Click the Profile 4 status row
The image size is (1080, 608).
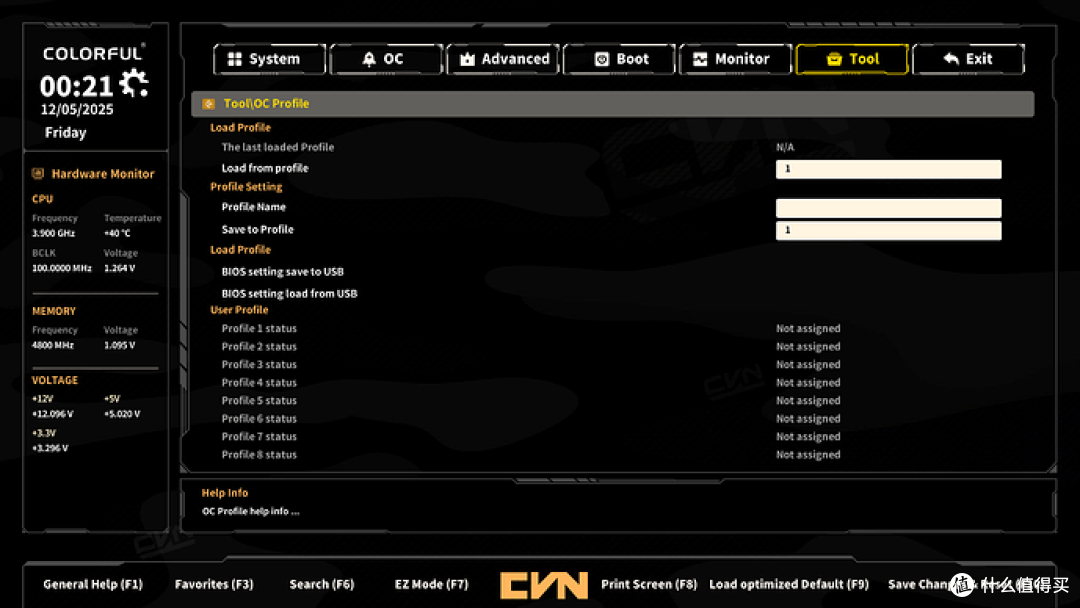coord(612,382)
